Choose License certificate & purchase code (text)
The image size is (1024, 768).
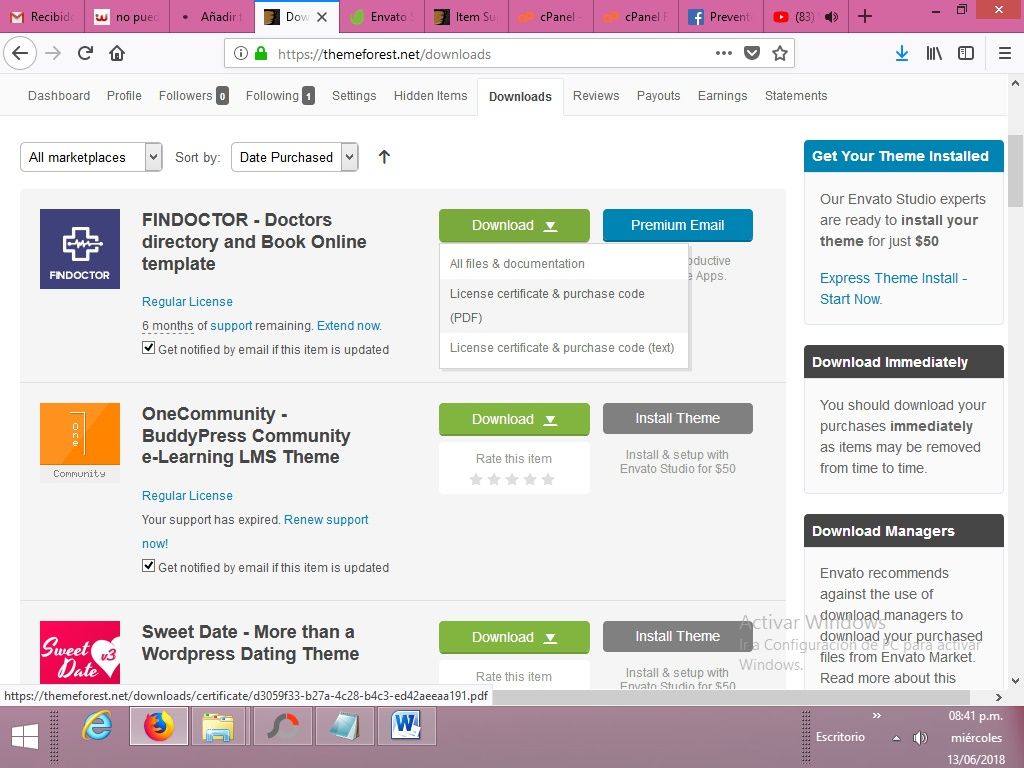pos(564,348)
